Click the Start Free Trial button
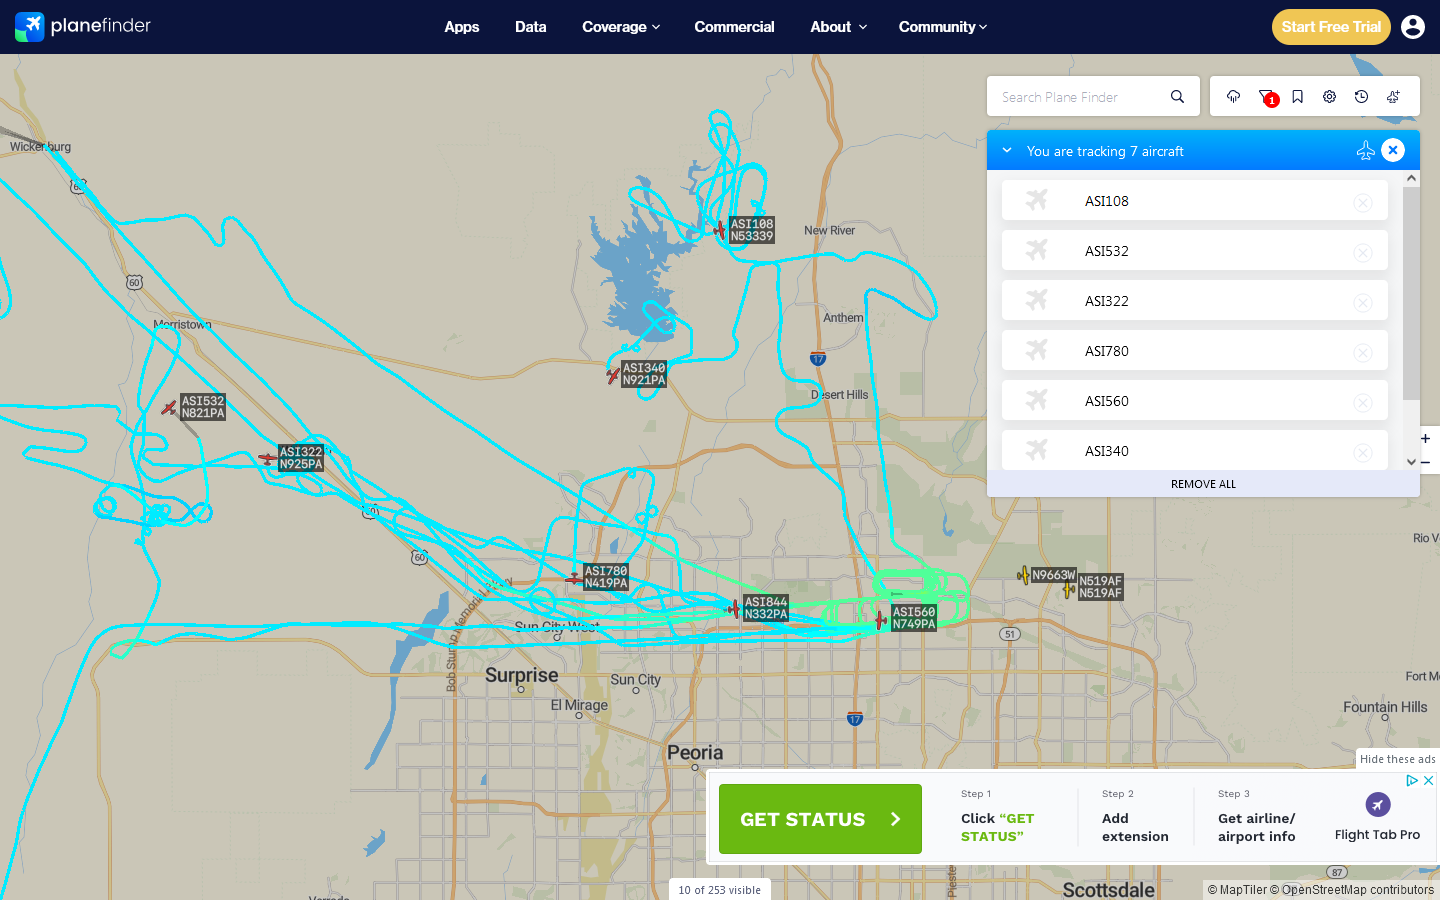Screen dimensions: 1440x900 pyautogui.click(x=1331, y=27)
